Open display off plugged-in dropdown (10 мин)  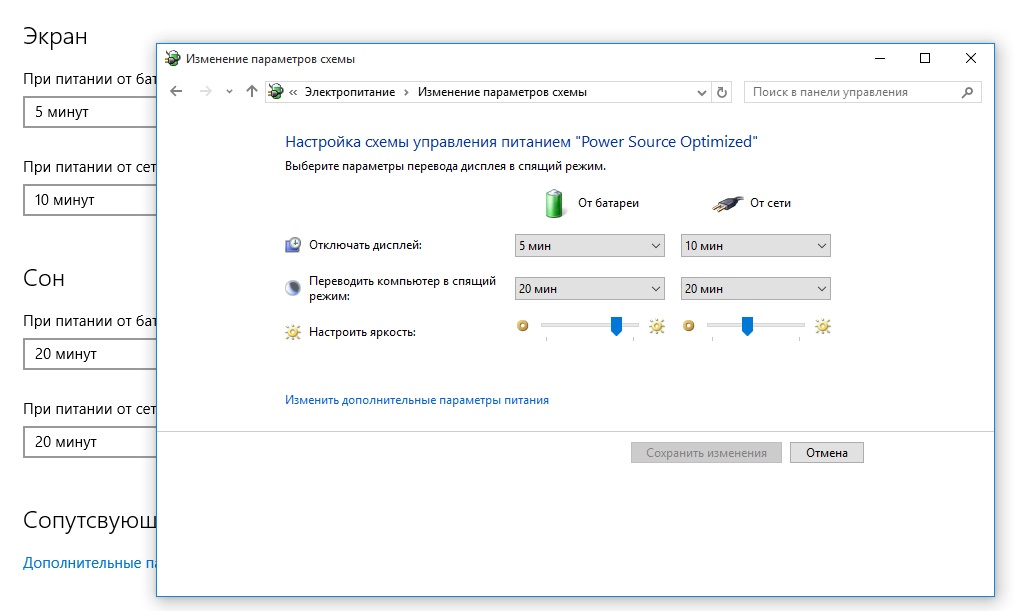point(755,246)
